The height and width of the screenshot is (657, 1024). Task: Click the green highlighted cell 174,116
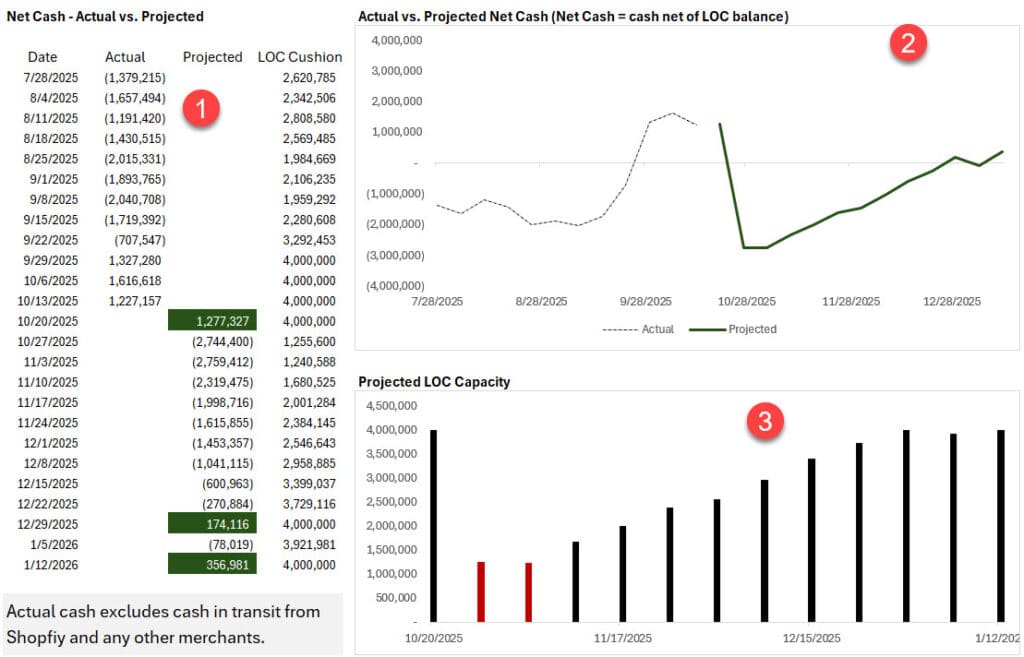tap(213, 524)
